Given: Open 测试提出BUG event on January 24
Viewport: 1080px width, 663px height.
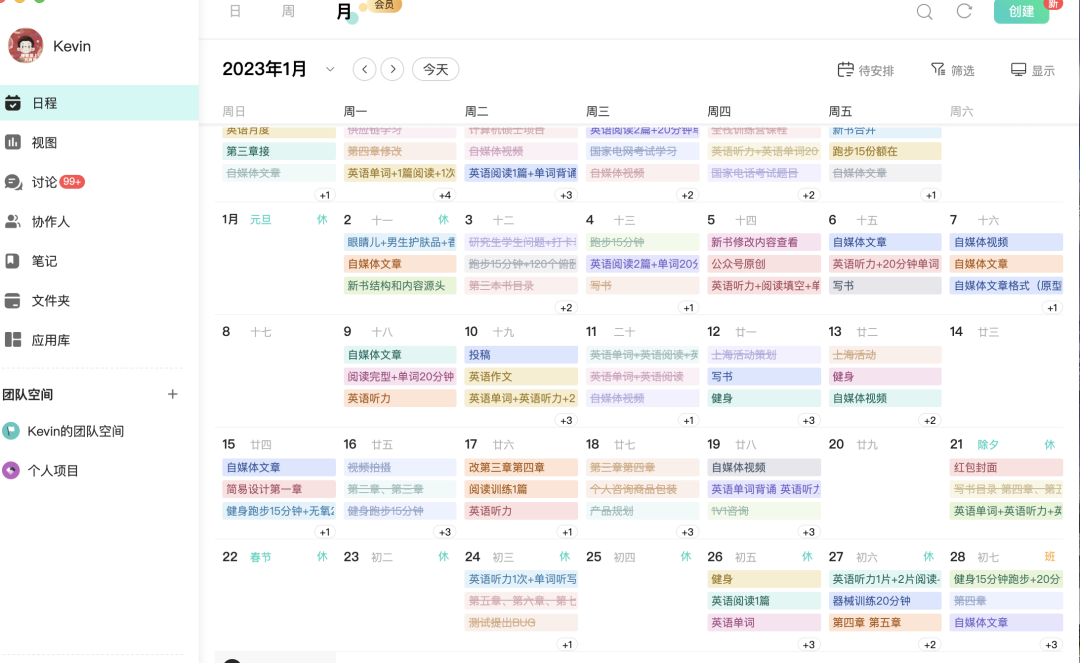Looking at the screenshot, I should tap(521, 622).
